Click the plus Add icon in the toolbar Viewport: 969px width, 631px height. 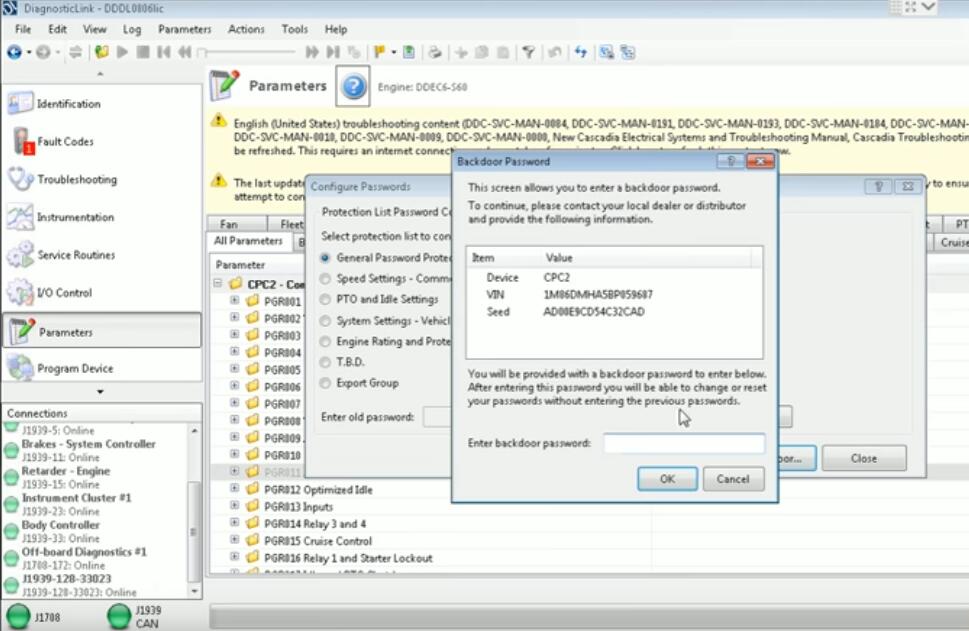[x=461, y=53]
